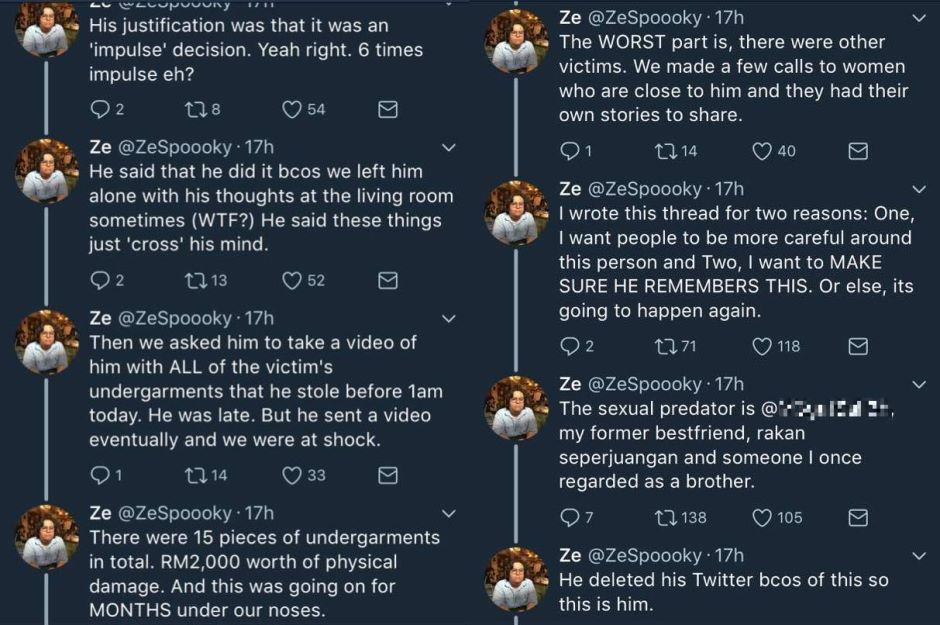Open the dropdown caret on the '15 pieces' tweet
940x625 pixels.
(449, 513)
